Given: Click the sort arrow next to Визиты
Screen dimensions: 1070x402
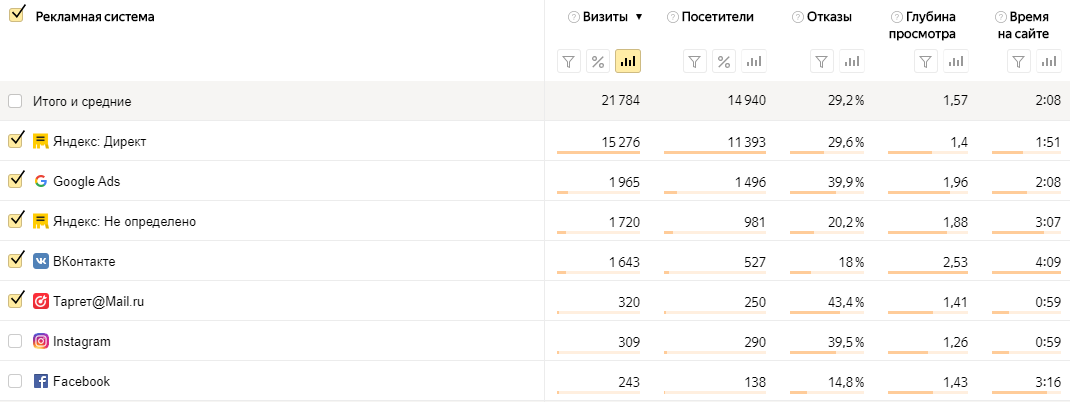Looking at the screenshot, I should click(x=639, y=17).
